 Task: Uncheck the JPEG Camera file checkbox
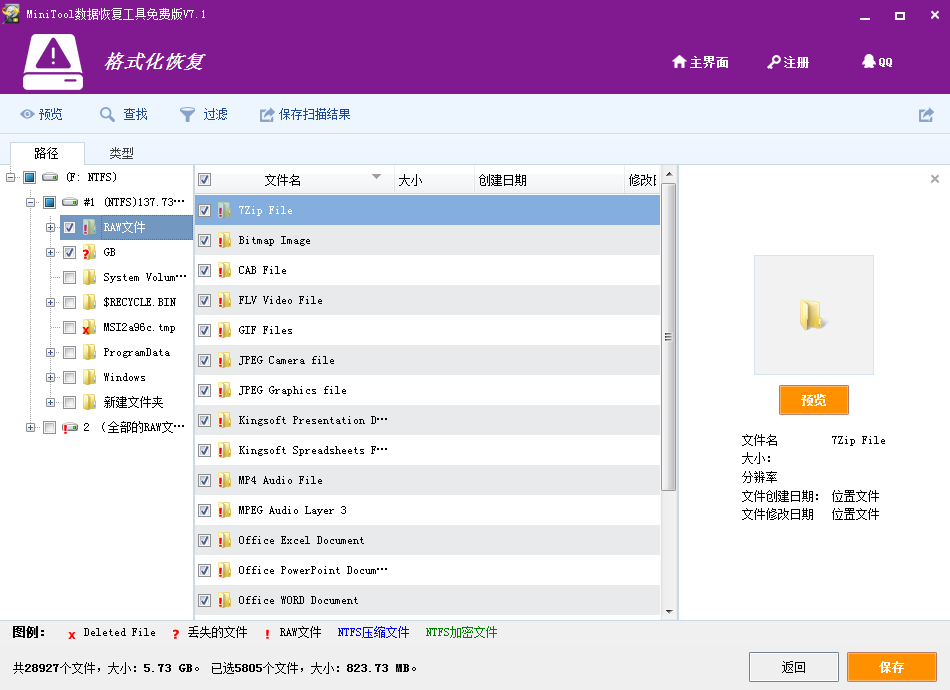click(x=205, y=360)
